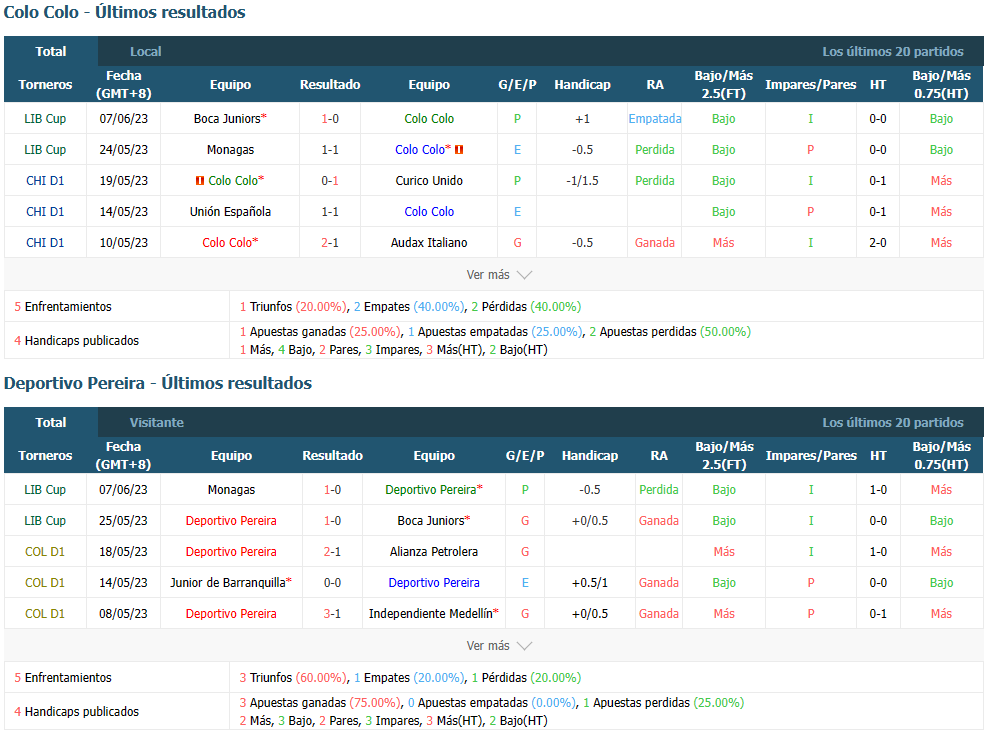The height and width of the screenshot is (735, 988).
Task: Click the 'Empatada' RA value
Action: click(x=655, y=119)
